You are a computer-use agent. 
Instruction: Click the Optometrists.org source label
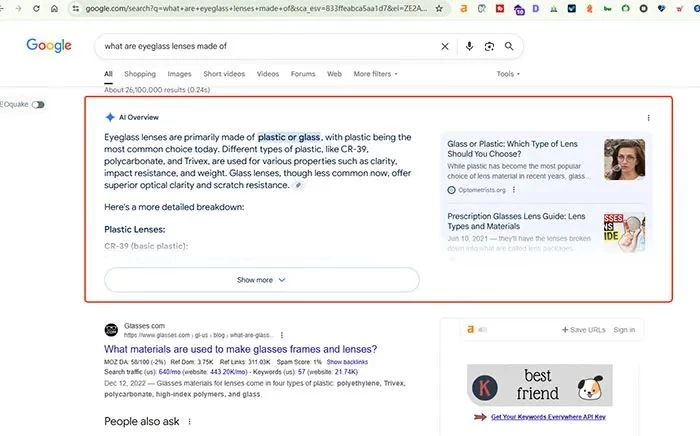click(482, 190)
